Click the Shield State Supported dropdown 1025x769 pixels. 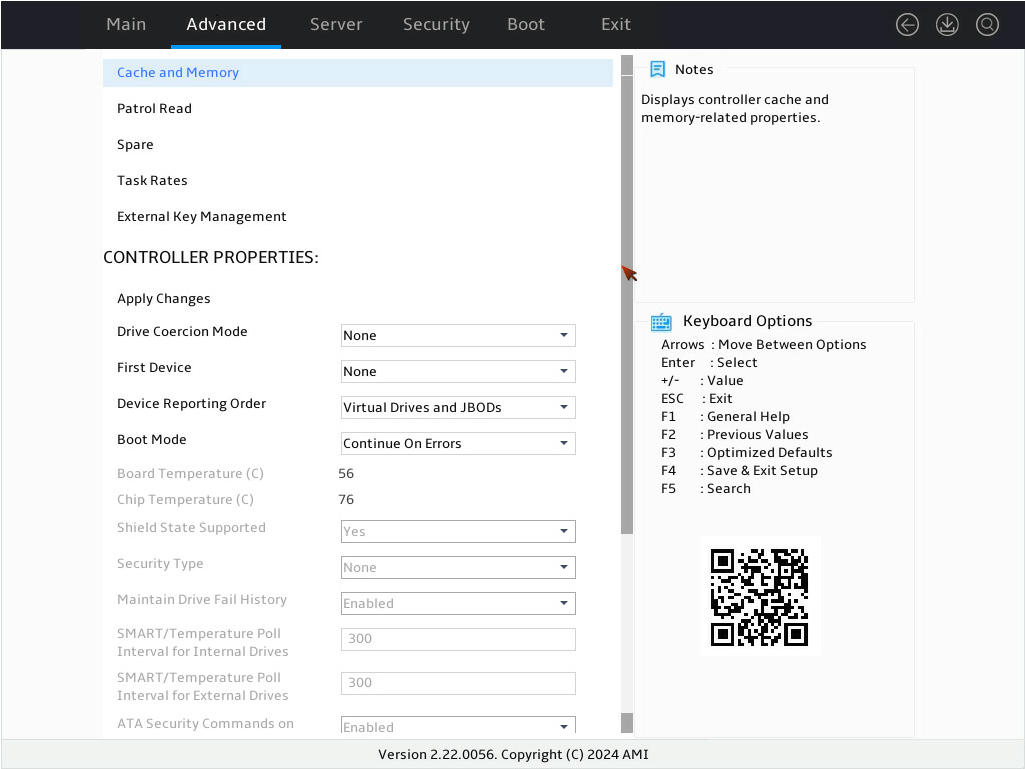458,532
